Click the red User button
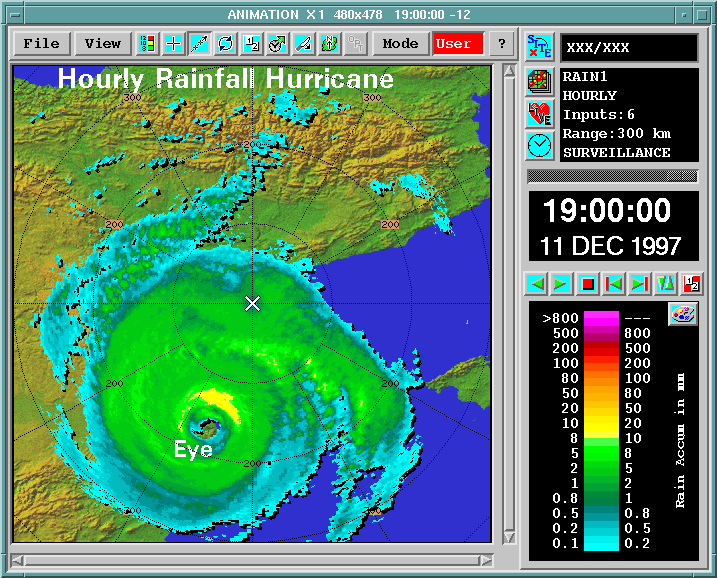The width and height of the screenshot is (717, 578). [x=458, y=44]
